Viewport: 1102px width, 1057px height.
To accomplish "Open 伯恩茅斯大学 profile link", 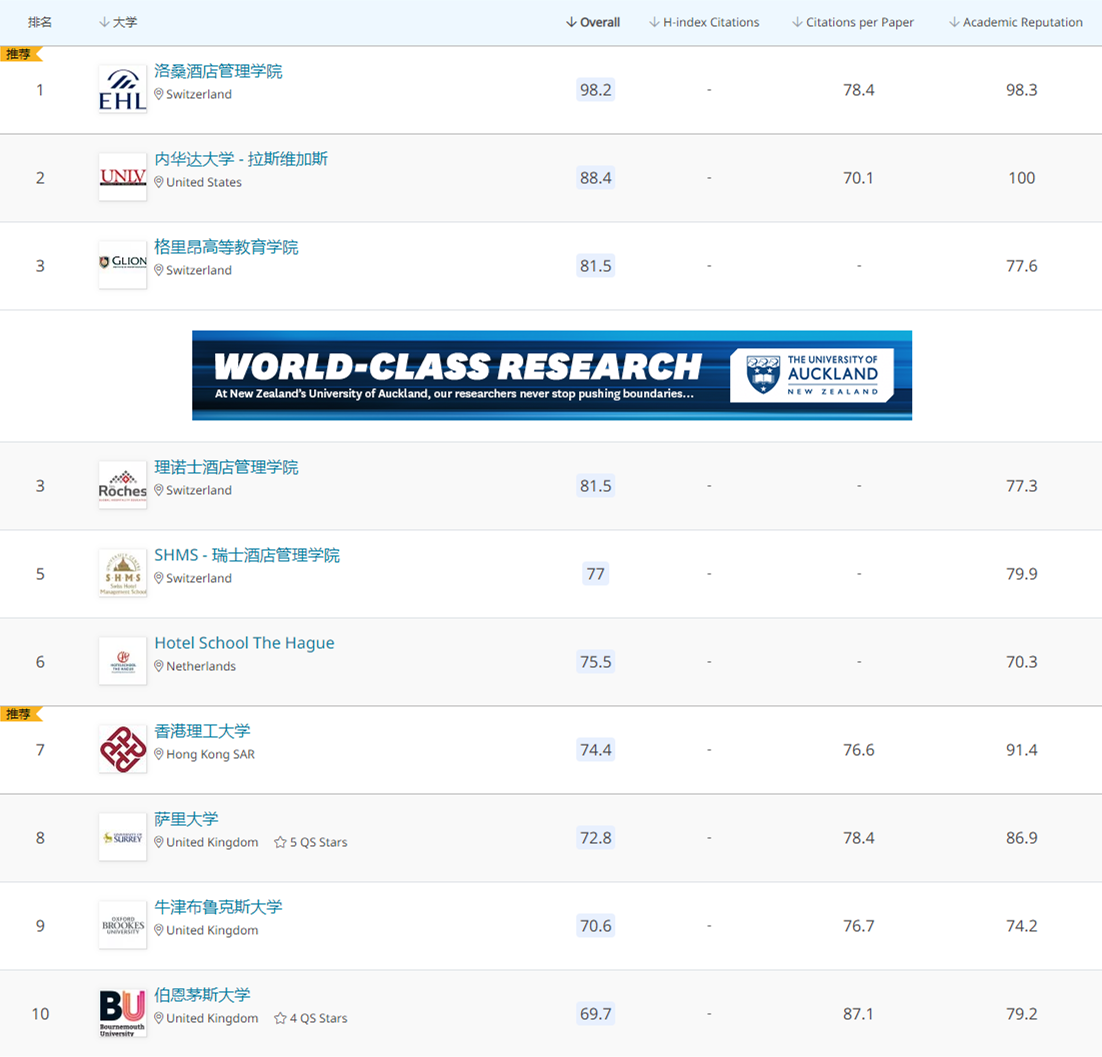I will click(x=202, y=994).
